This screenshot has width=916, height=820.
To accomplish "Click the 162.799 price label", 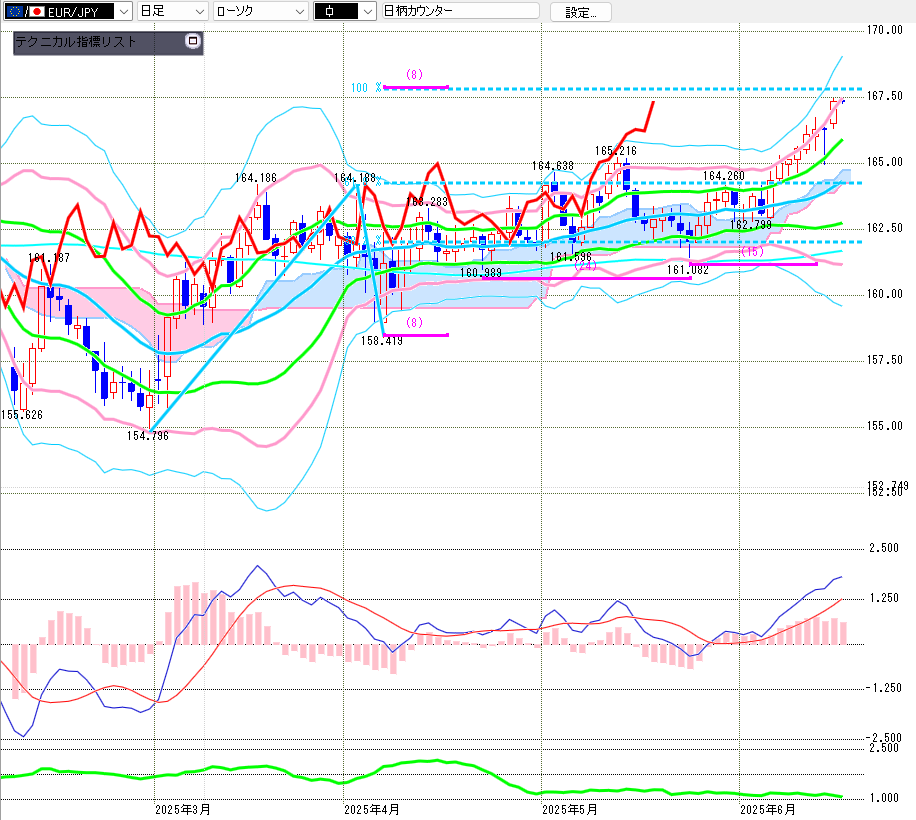I will 751,225.
